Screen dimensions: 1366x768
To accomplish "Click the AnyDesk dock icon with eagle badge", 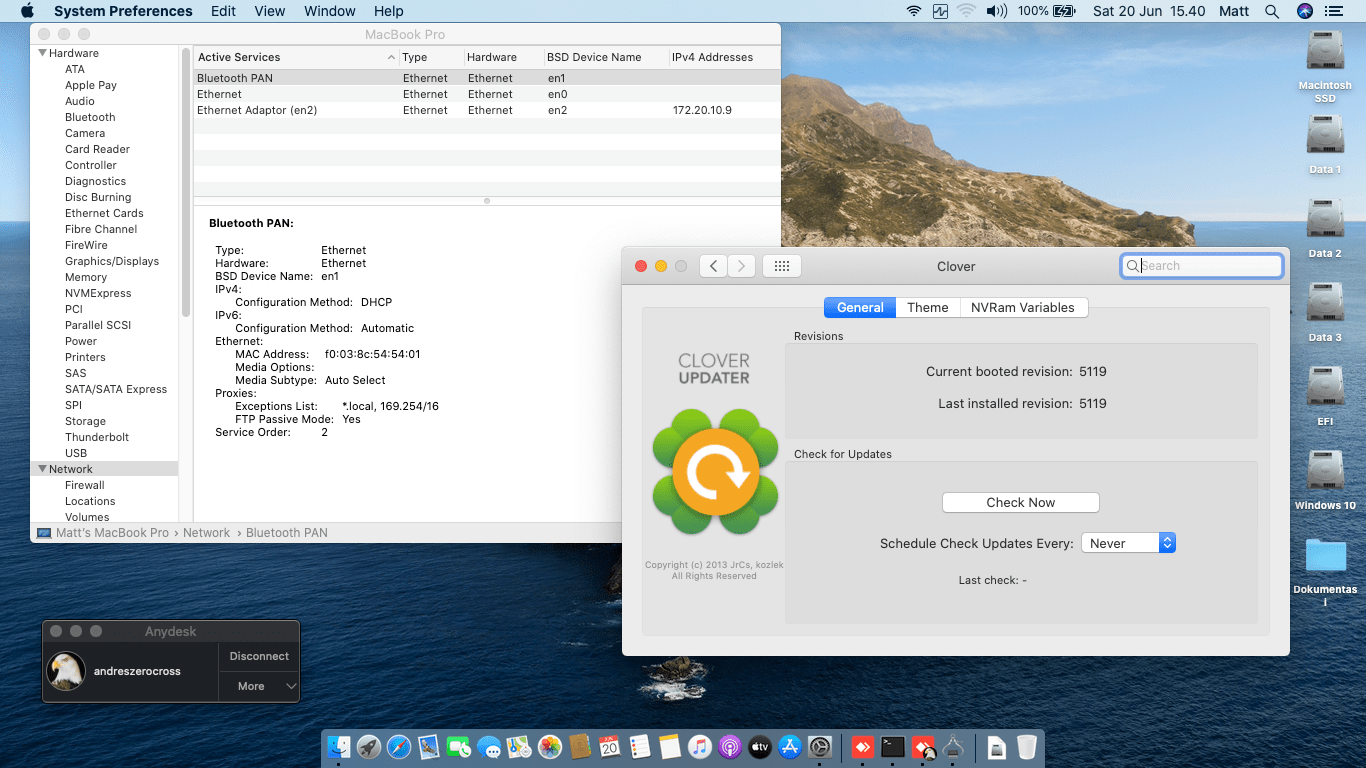I will pos(923,747).
